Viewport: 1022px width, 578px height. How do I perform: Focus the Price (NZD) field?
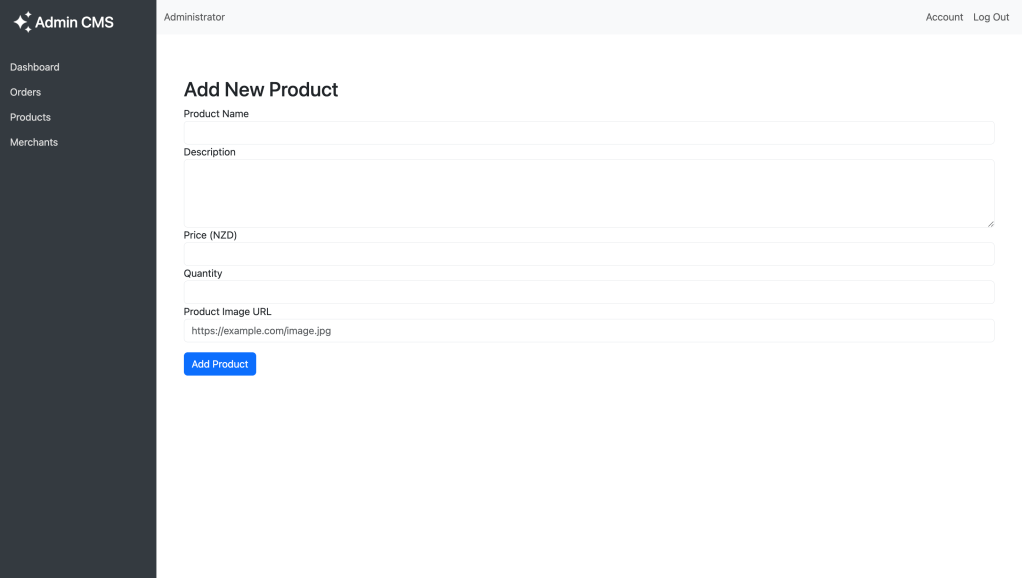pos(588,254)
